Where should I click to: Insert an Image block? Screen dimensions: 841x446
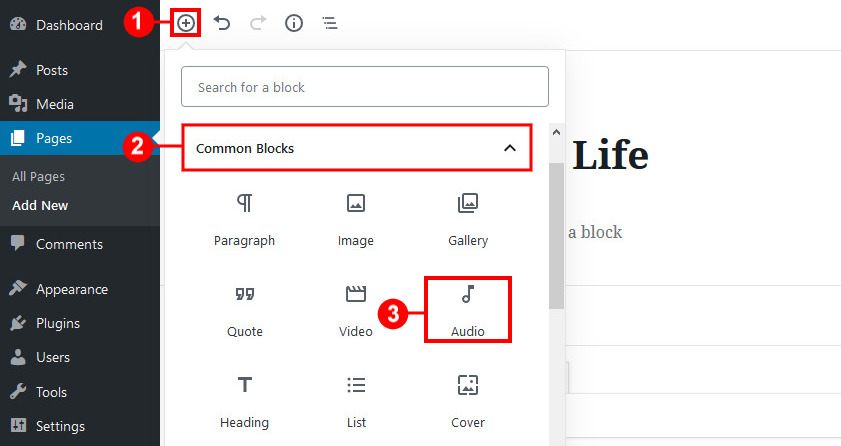click(x=356, y=220)
